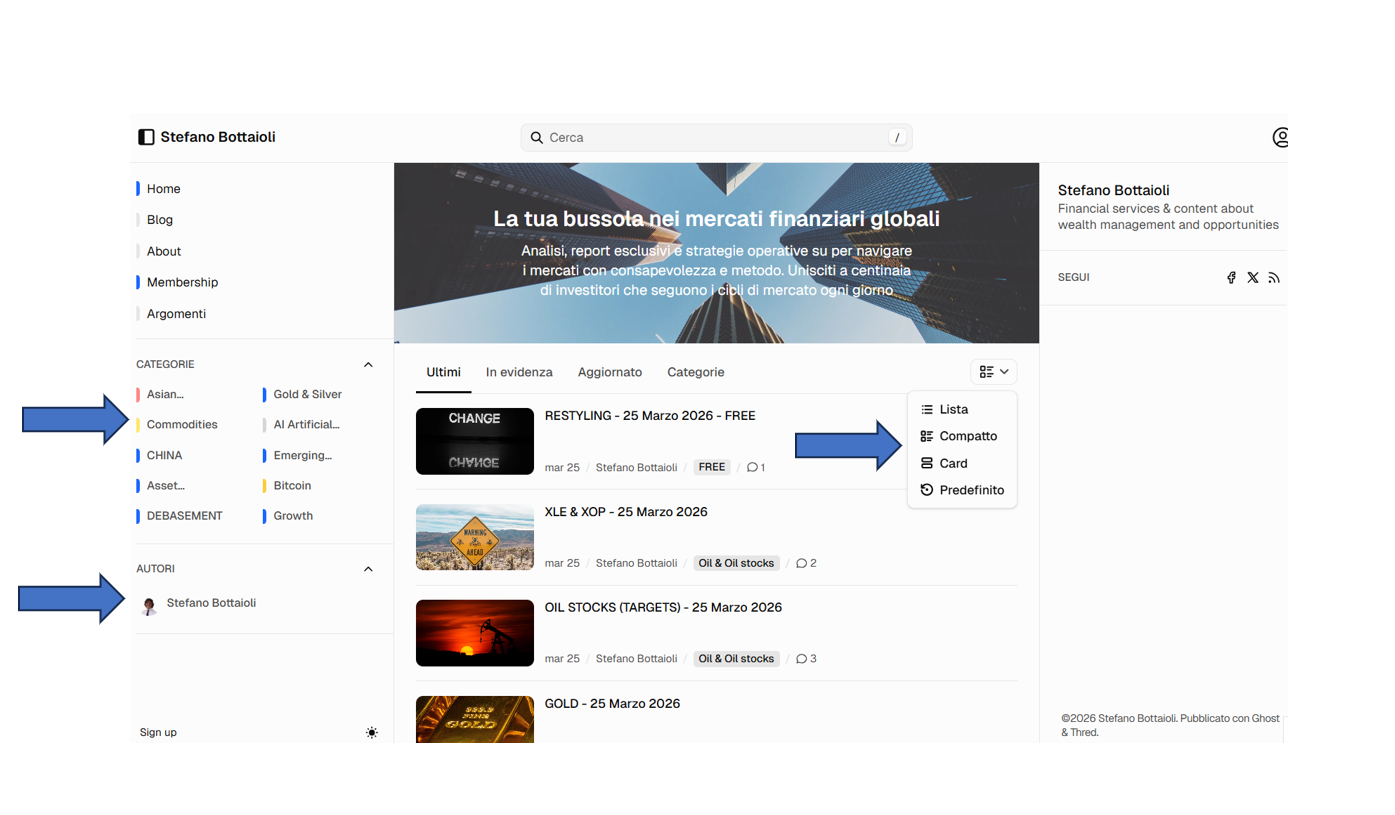Toggle the light/dark theme sun icon
This screenshot has height=815, width=1395.
coord(372,733)
